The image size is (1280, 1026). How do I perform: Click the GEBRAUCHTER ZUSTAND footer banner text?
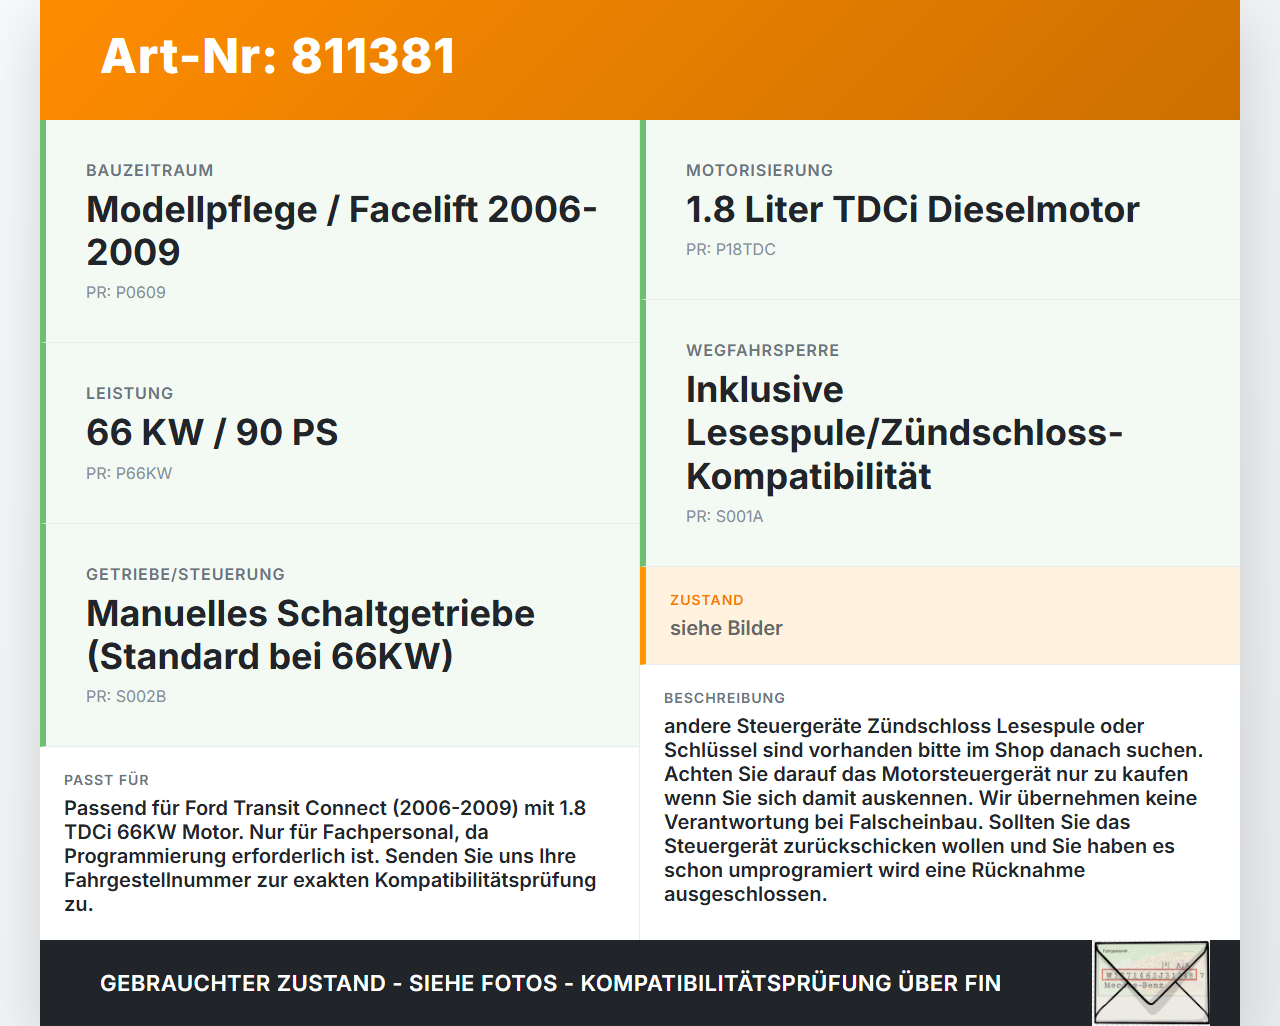[550, 983]
